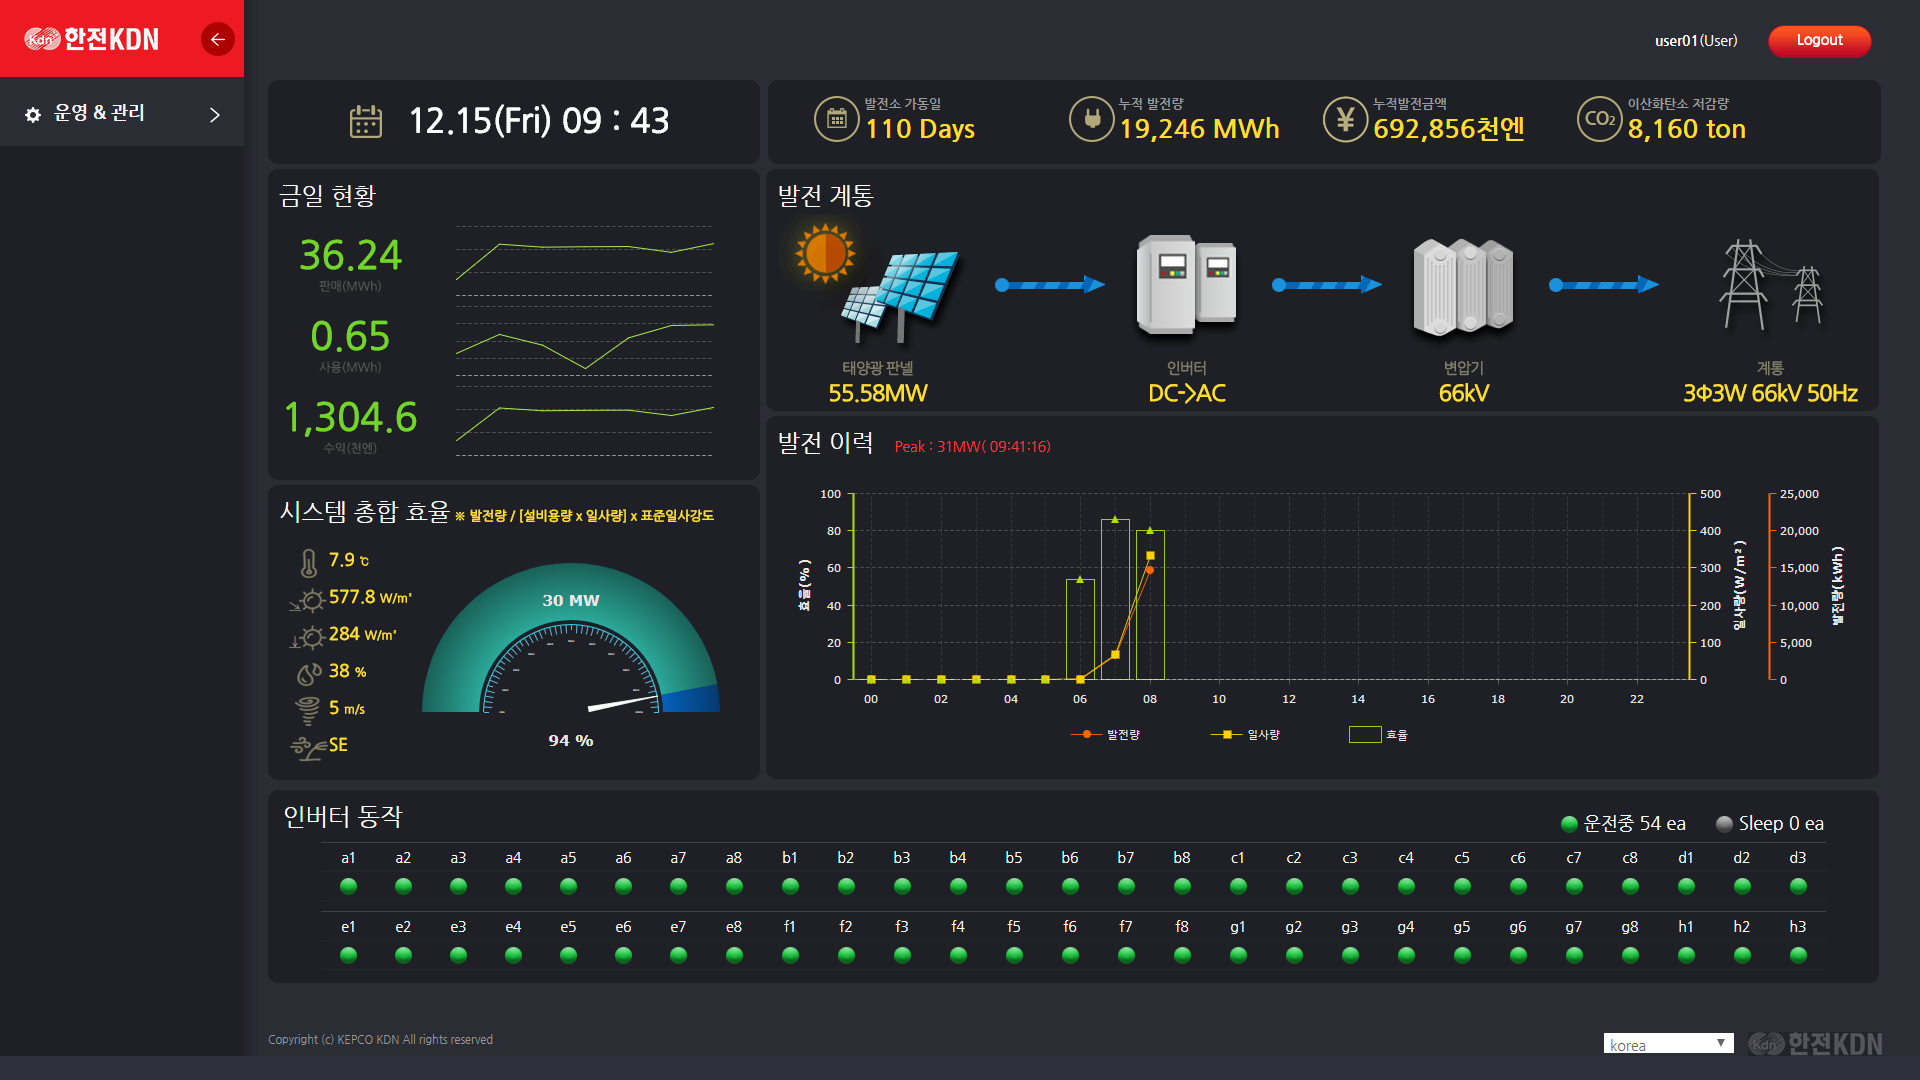Image resolution: width=1920 pixels, height=1080 pixels.
Task: Click inverter e1 status indicator
Action: pos(348,955)
